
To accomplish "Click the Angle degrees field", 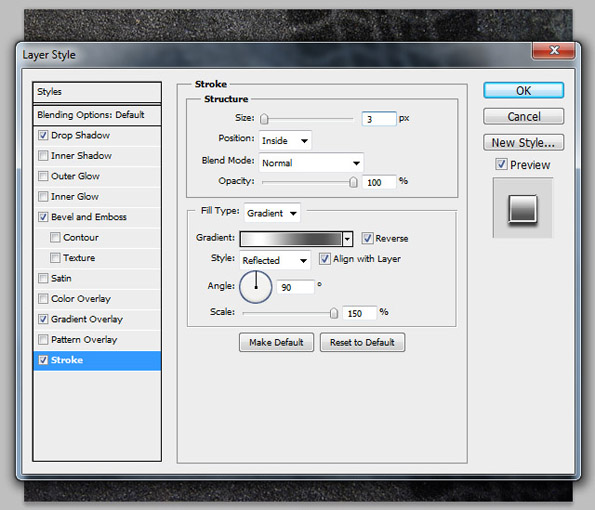I will click(295, 287).
